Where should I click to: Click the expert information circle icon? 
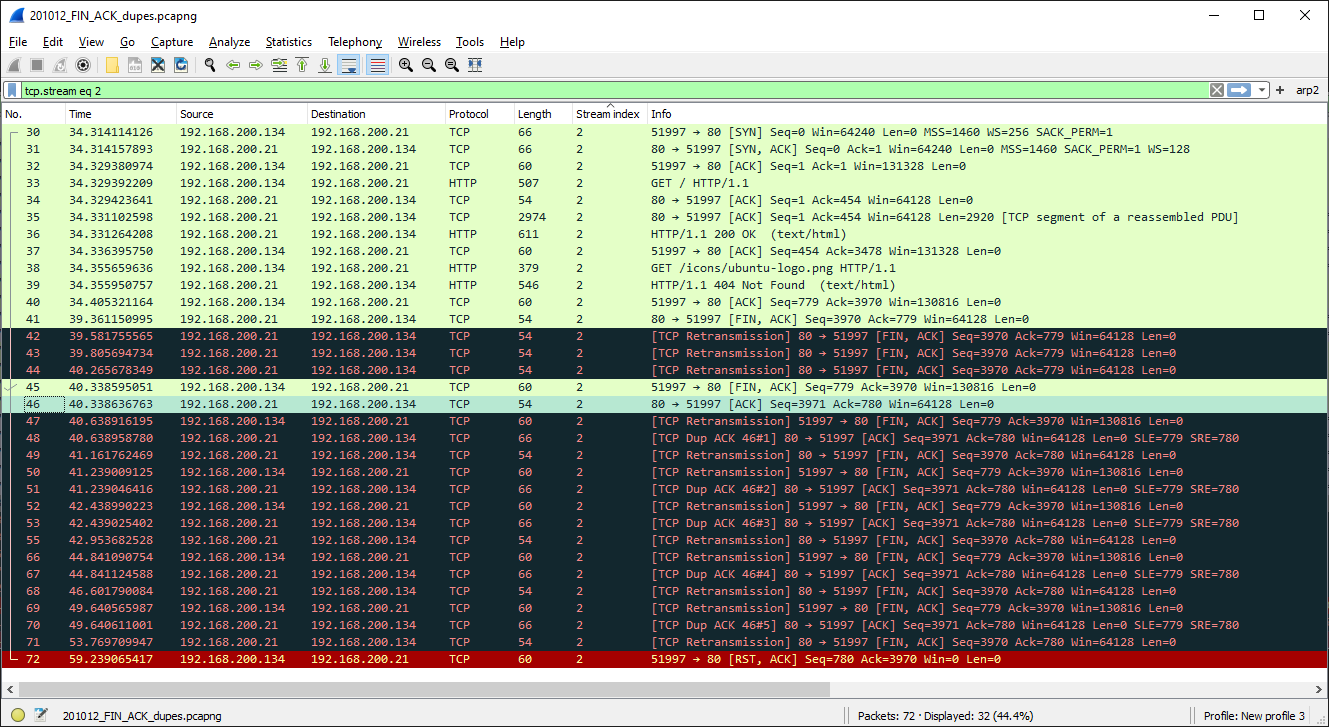(x=18, y=715)
